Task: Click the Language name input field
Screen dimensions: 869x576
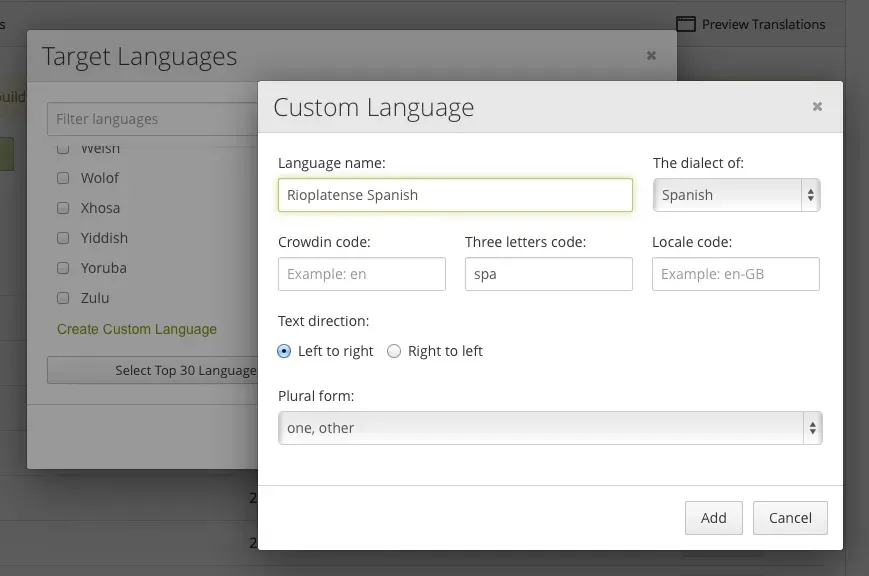Action: pyautogui.click(x=455, y=195)
